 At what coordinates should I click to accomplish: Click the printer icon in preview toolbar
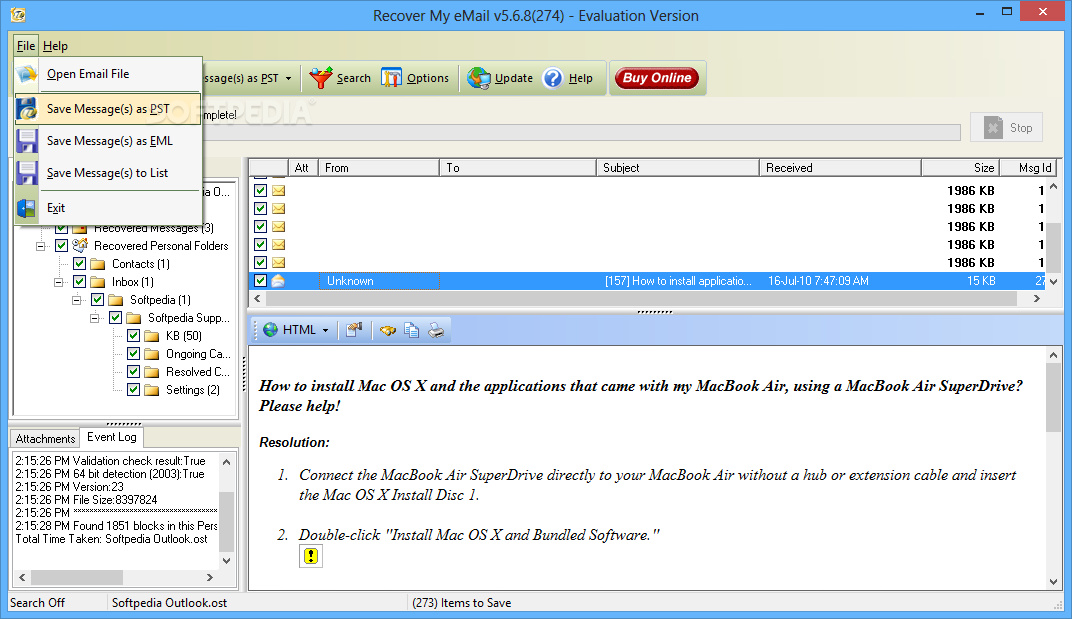(436, 330)
